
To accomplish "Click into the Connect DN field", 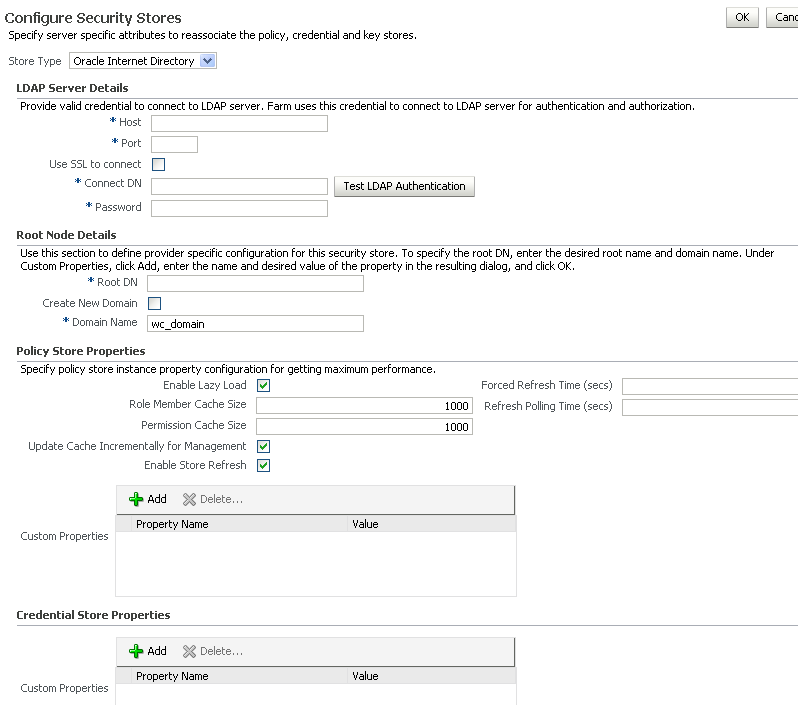I will 239,186.
